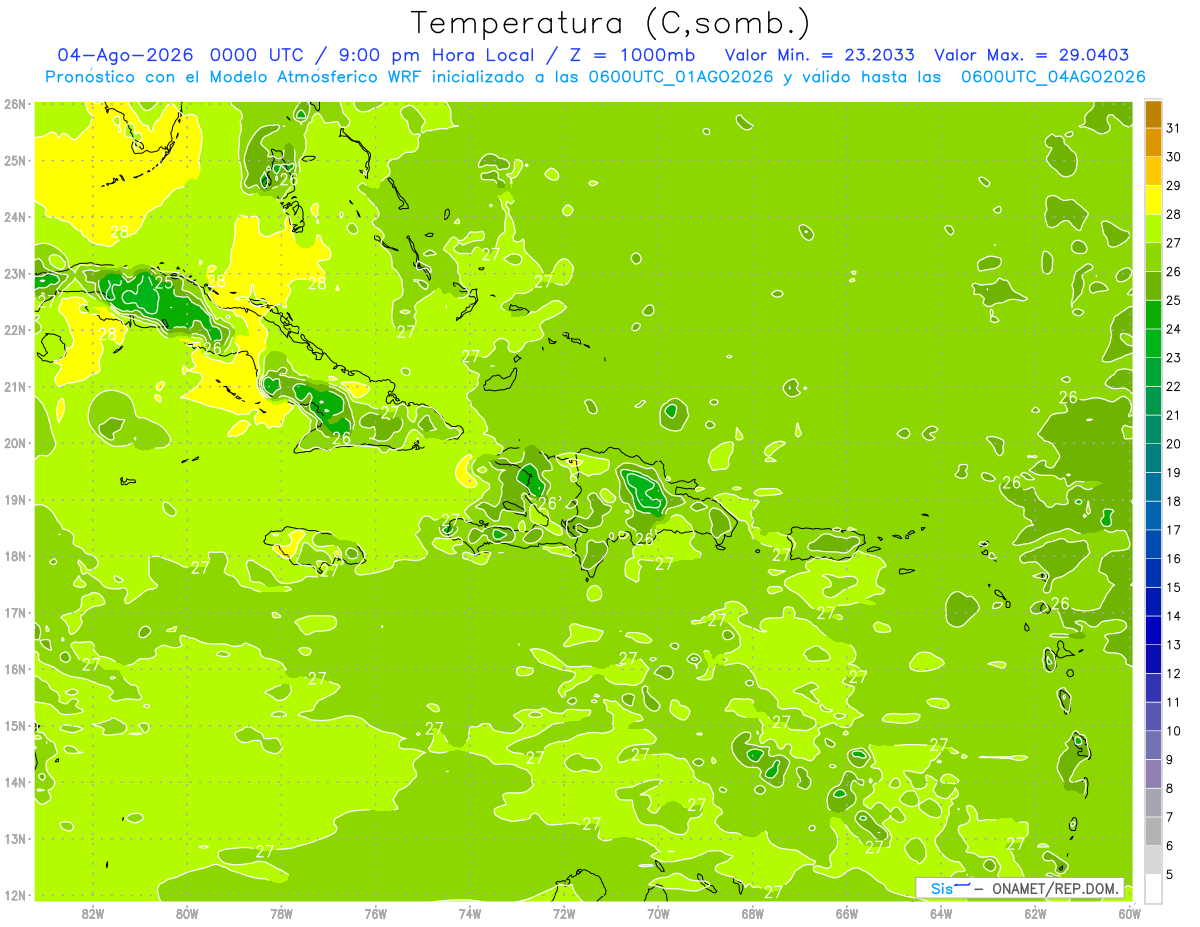Click the '68W' longitude axis label

(753, 913)
